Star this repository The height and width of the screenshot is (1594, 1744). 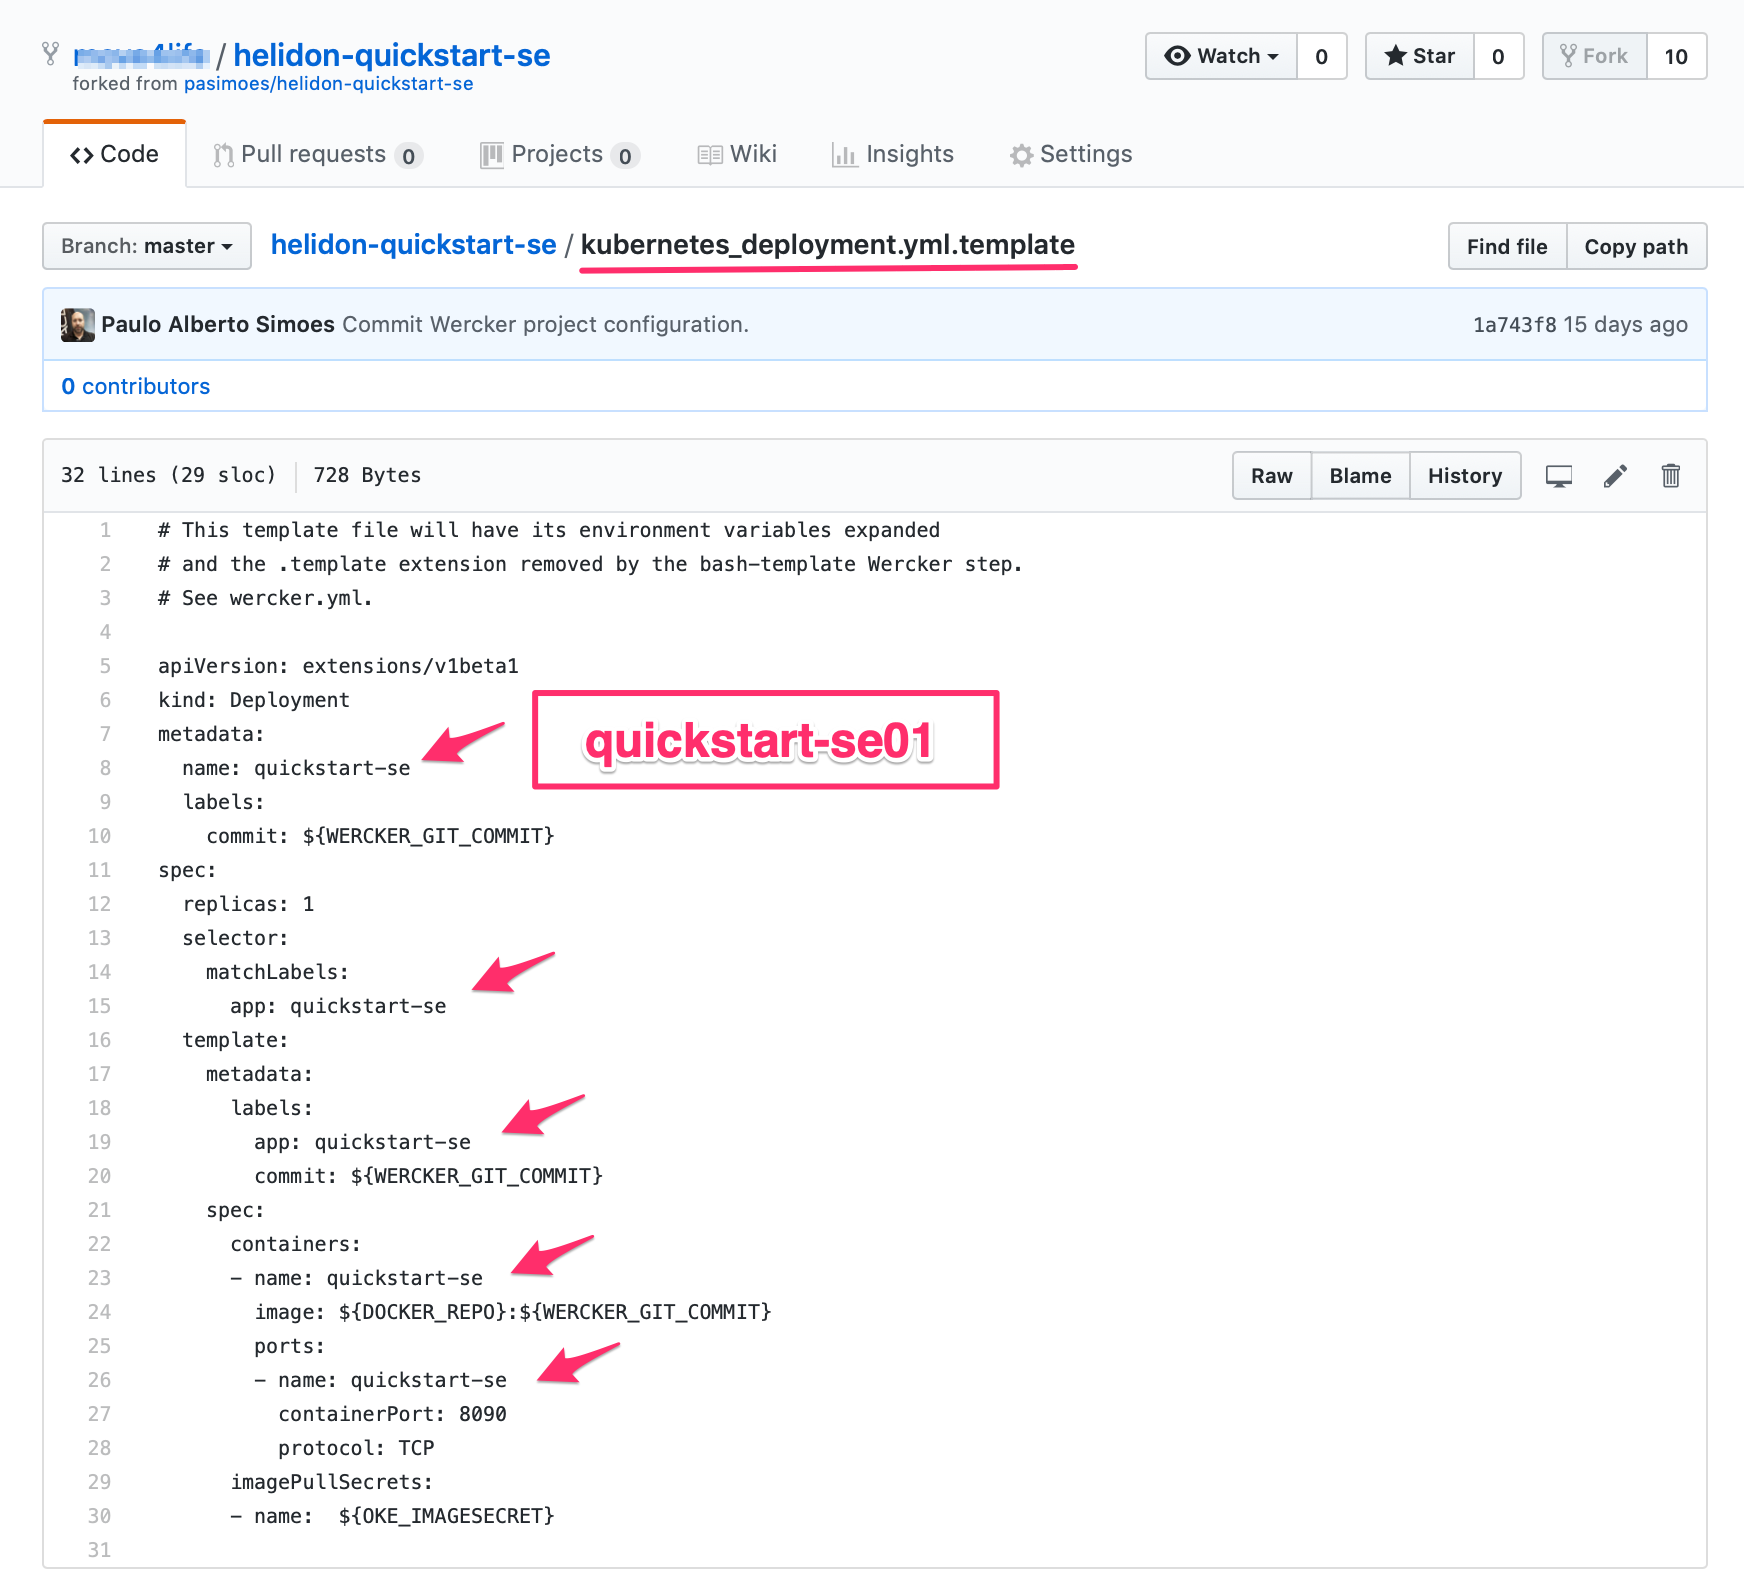tap(1420, 56)
